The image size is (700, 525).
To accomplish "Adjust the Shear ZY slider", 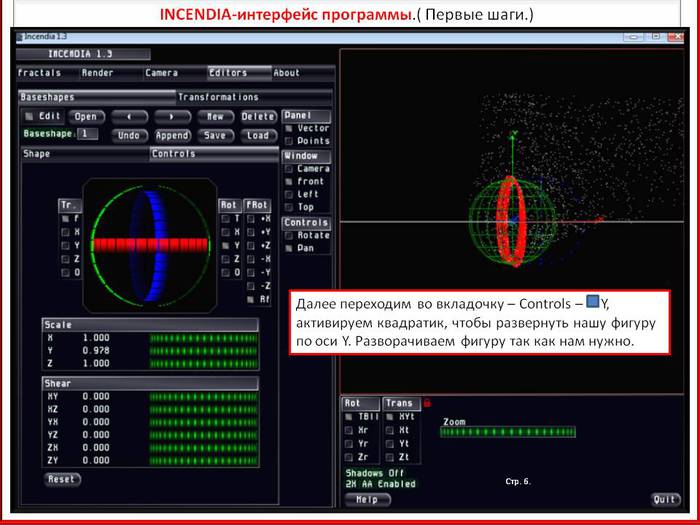I will click(204, 461).
